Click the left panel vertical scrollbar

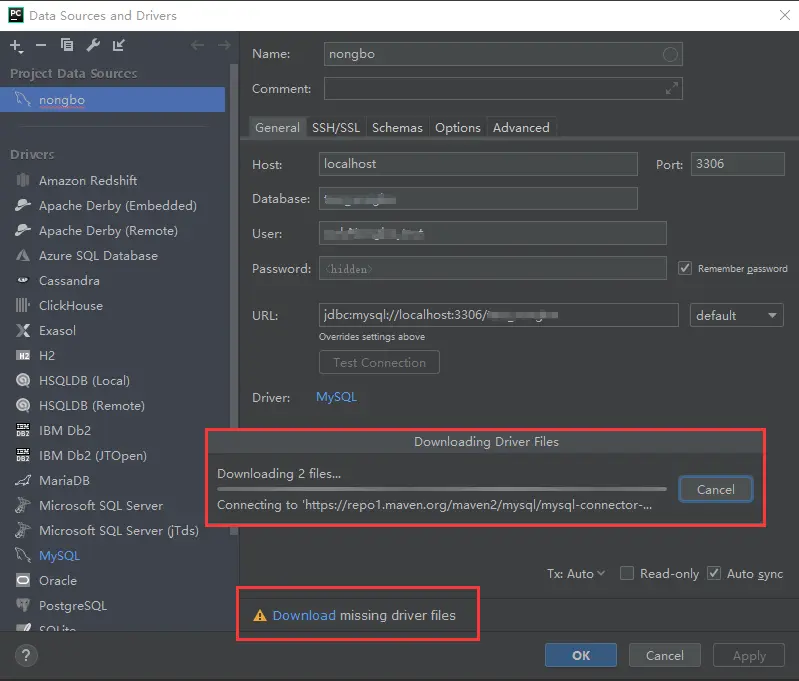click(x=234, y=299)
